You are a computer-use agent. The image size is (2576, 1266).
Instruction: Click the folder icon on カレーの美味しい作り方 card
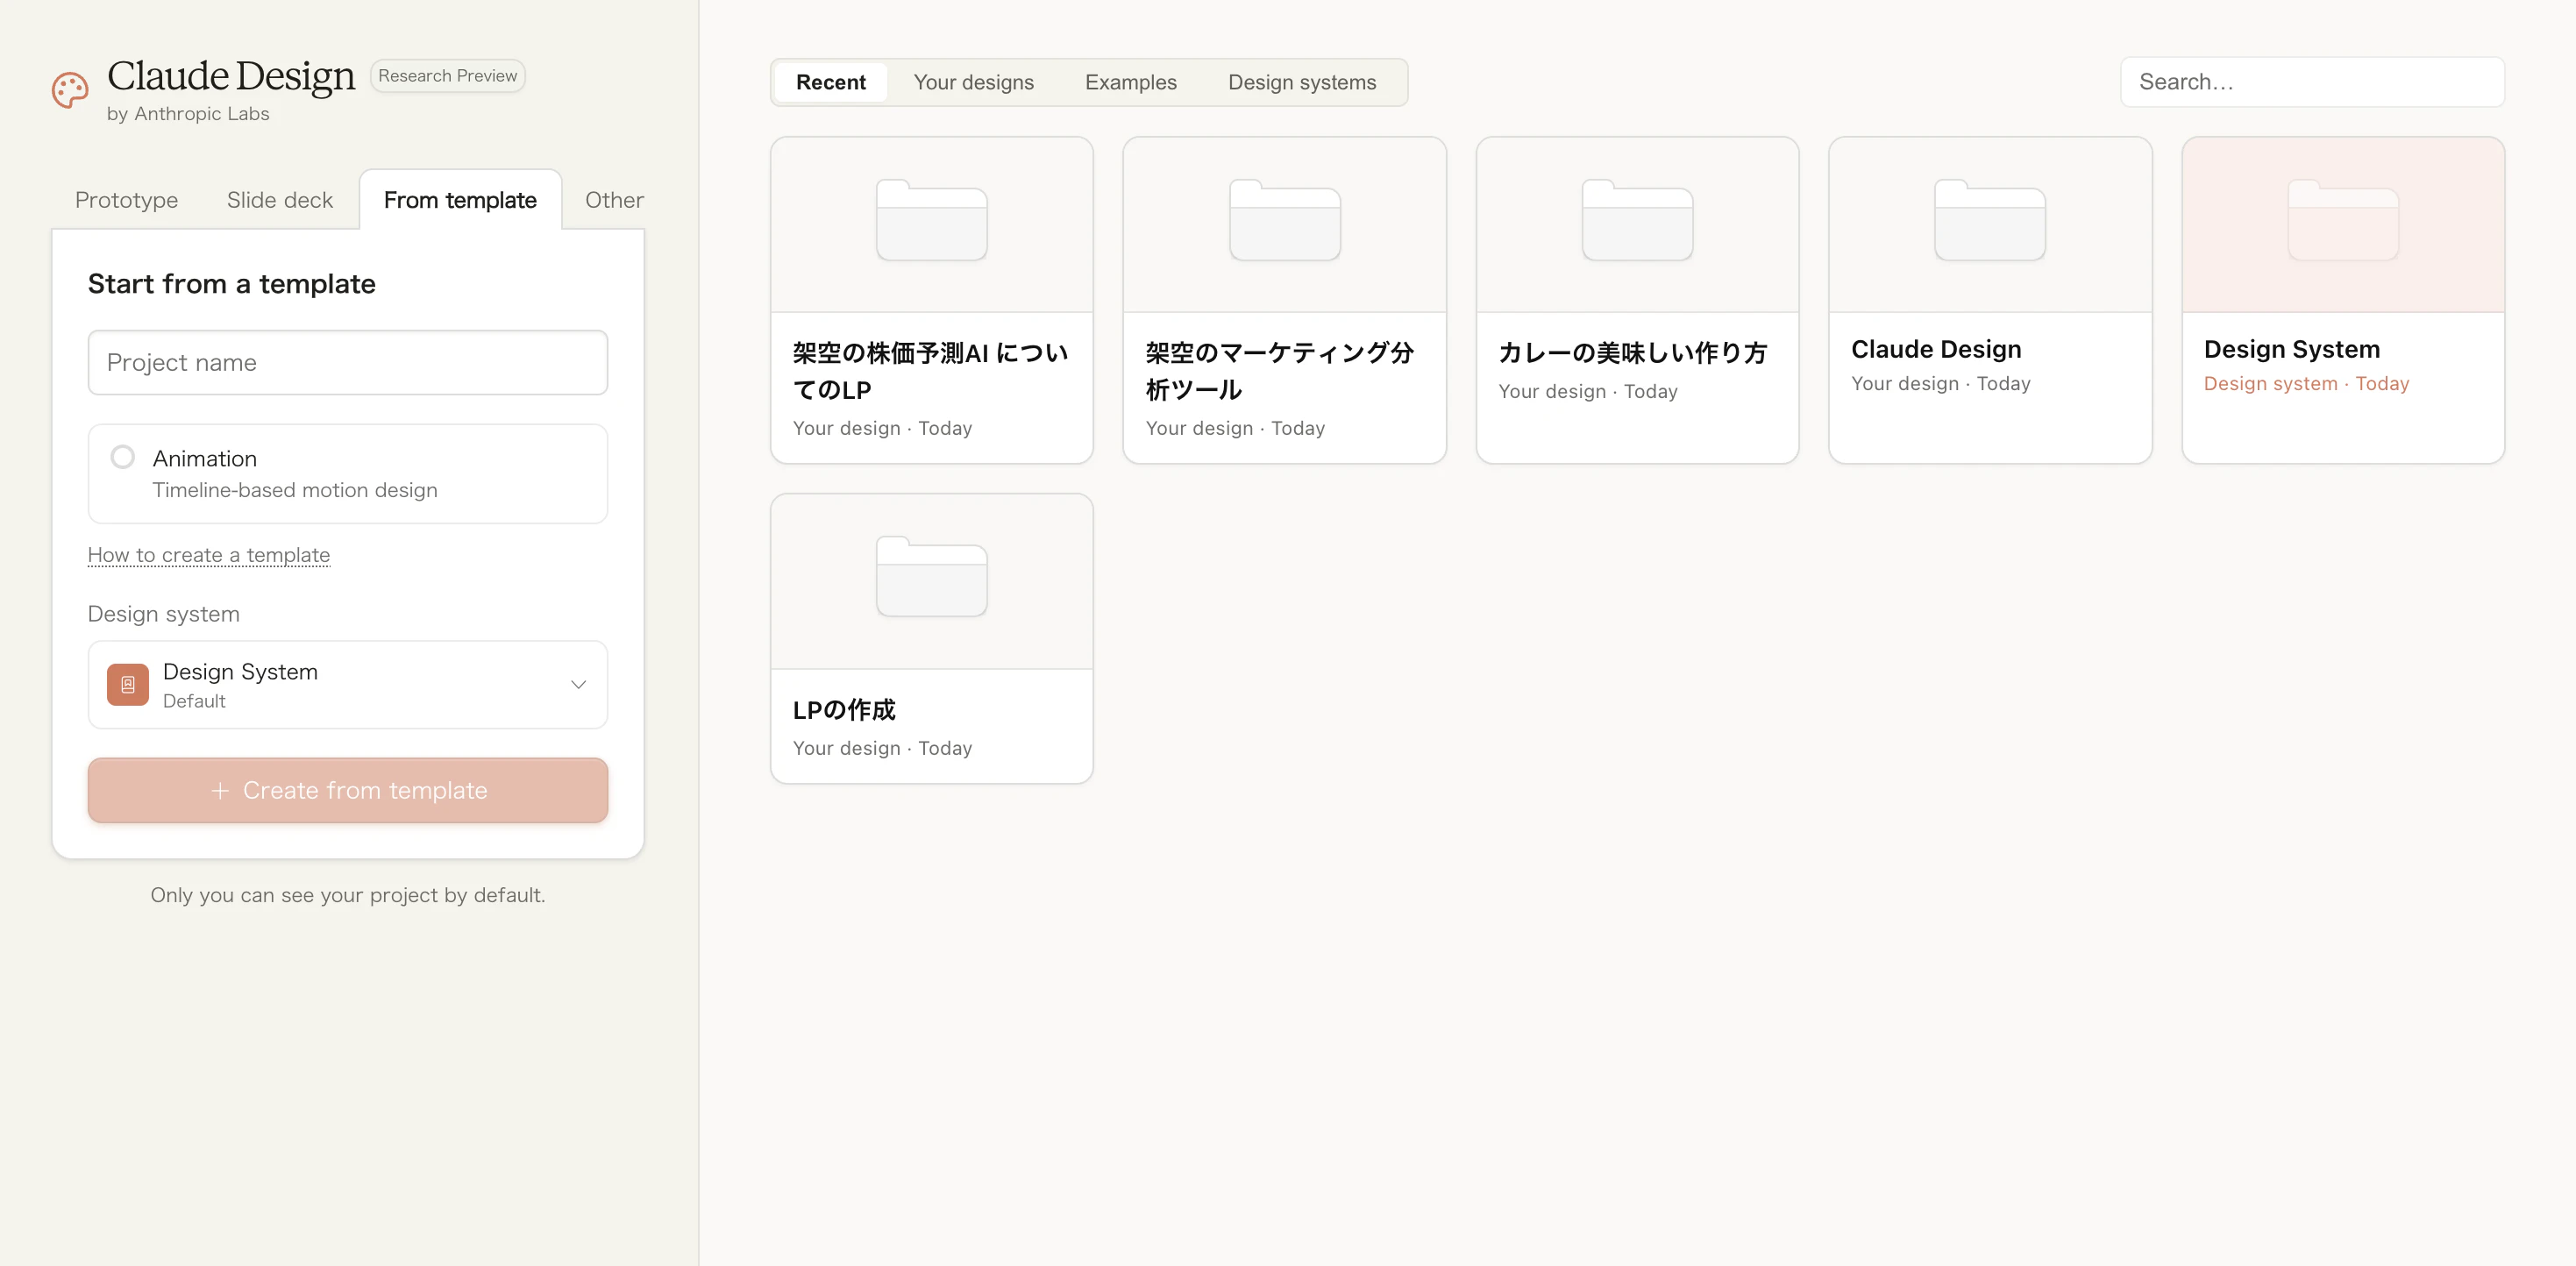(1637, 221)
